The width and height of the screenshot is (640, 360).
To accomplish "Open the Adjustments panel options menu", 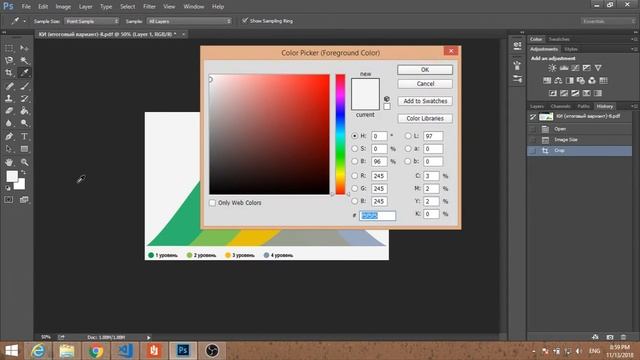I will pos(634,49).
